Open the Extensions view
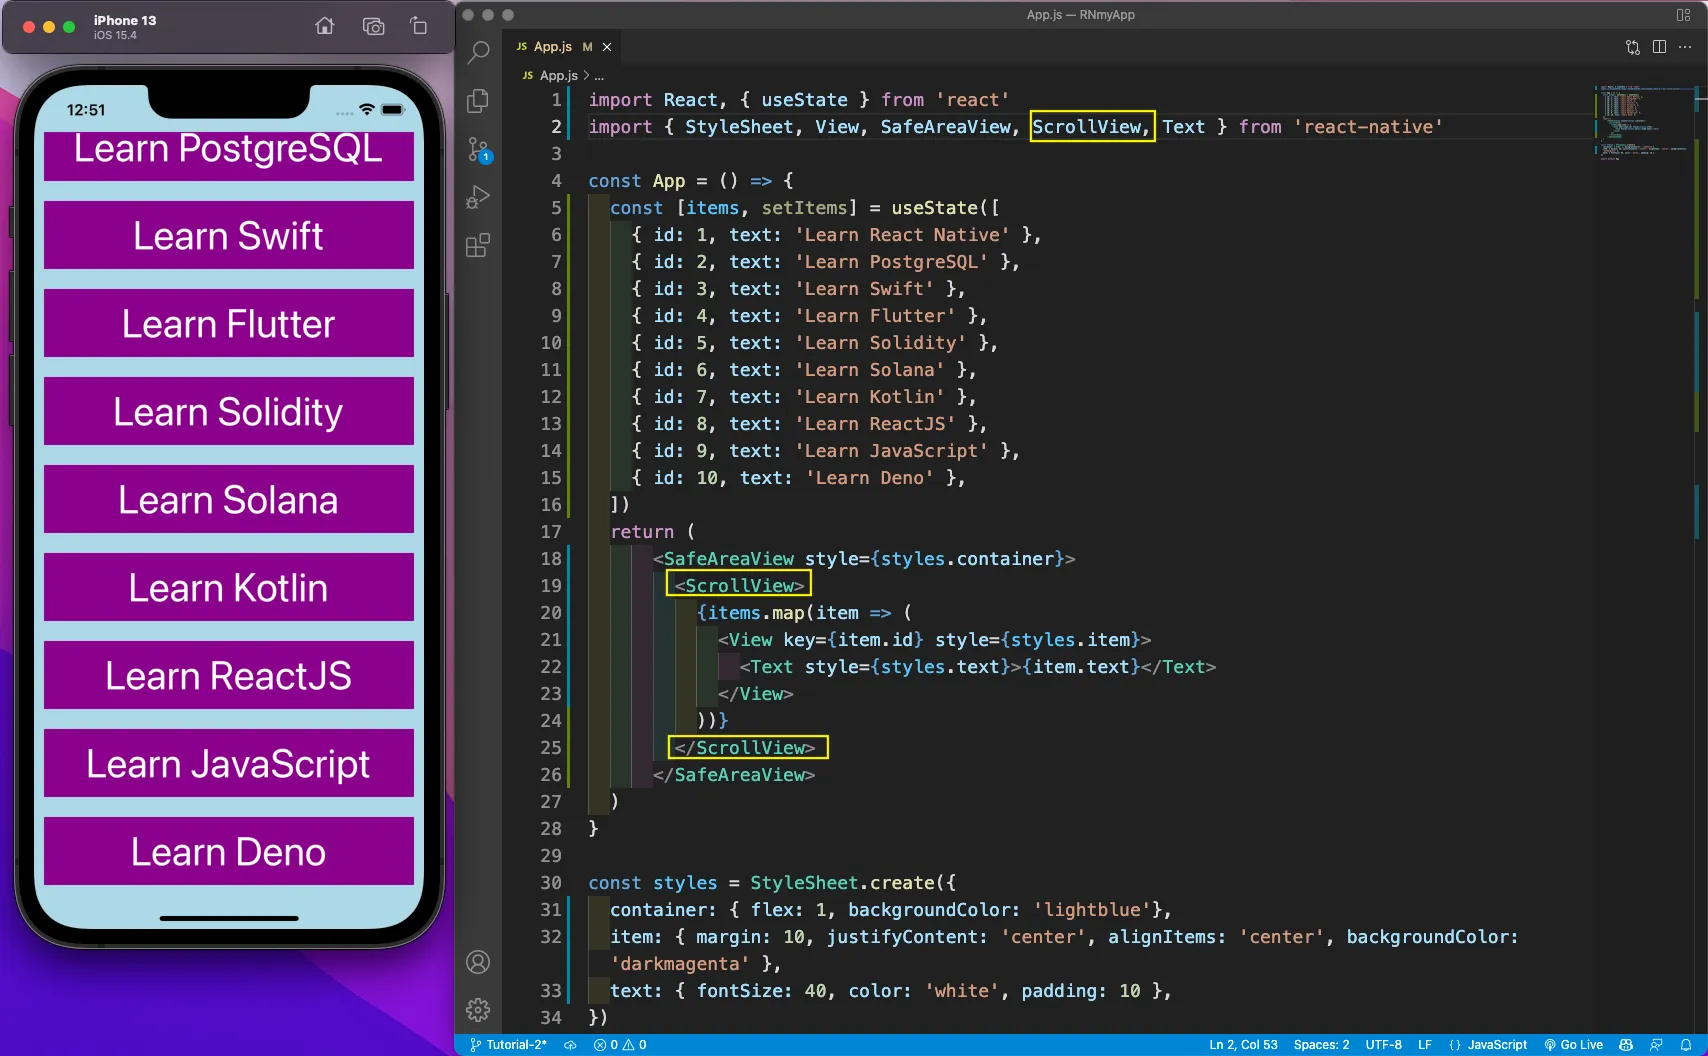The width and height of the screenshot is (1708, 1056). coord(478,246)
